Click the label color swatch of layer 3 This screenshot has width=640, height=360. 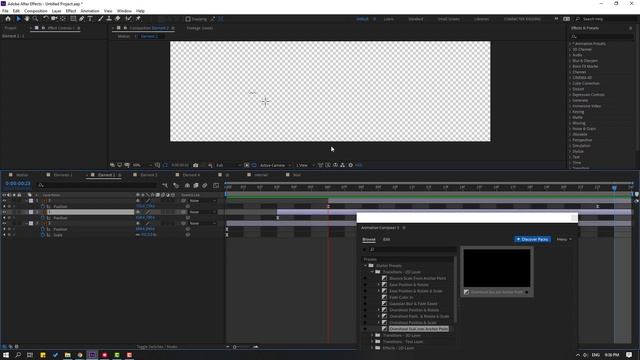click(x=31, y=224)
